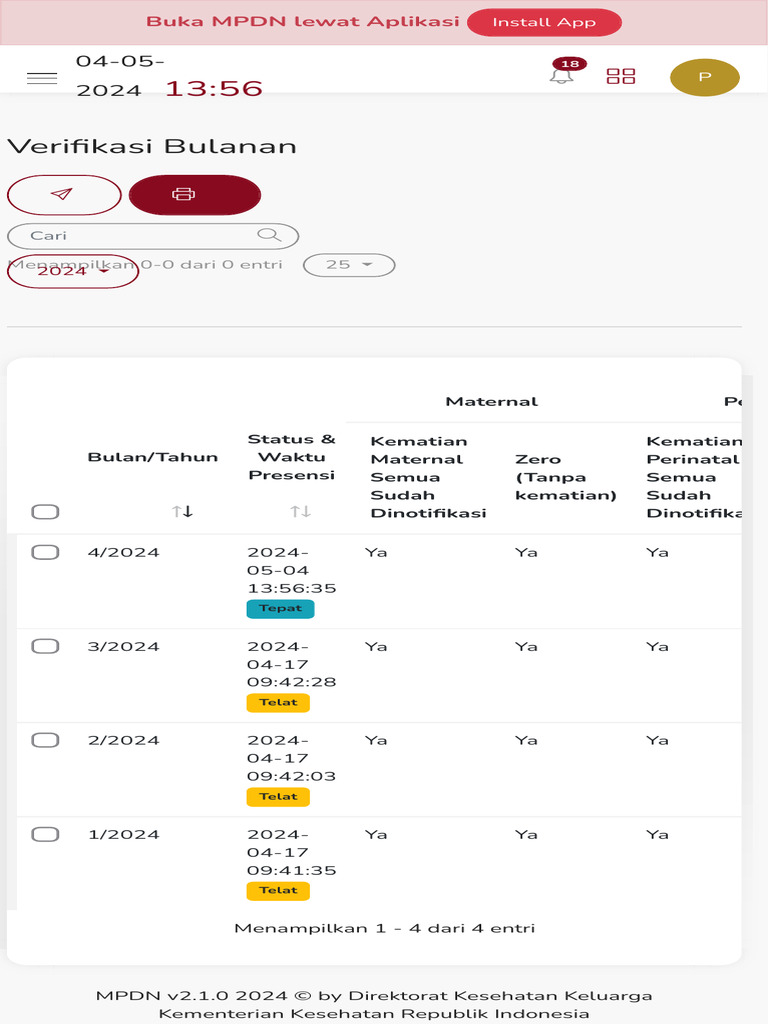Click the Tepat status badge

[x=280, y=608]
